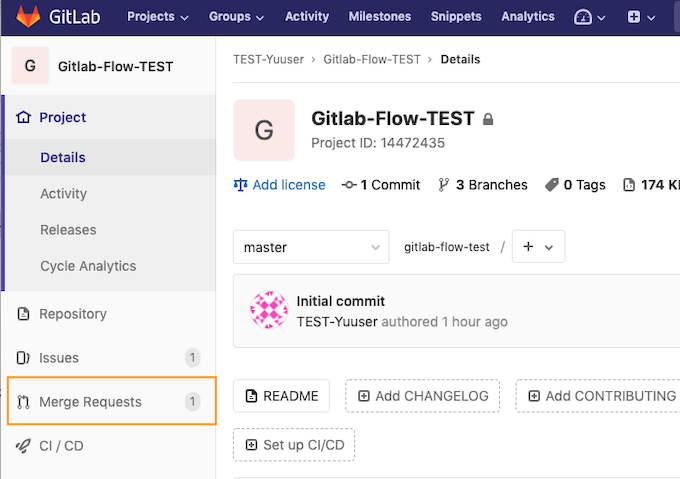The width and height of the screenshot is (680, 479).
Task: Open the README button
Action: [281, 396]
